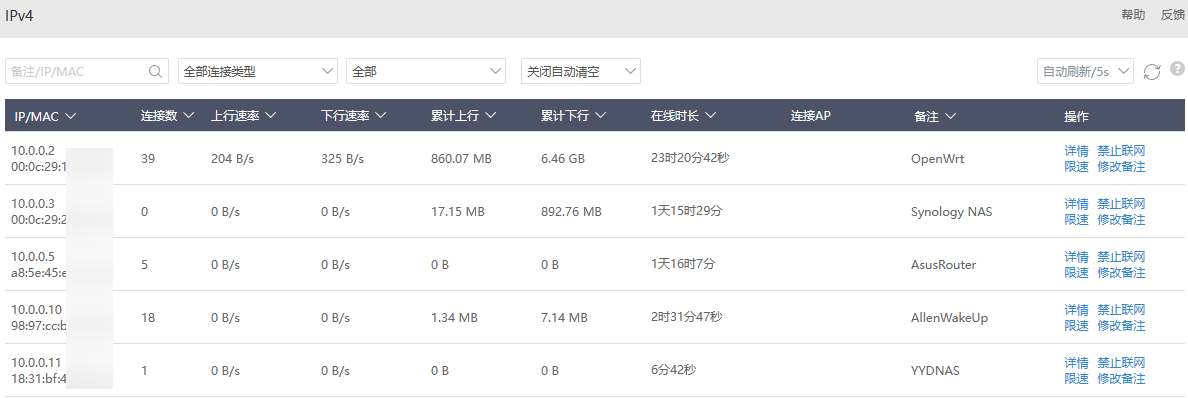Image resolution: width=1188 pixels, height=398 pixels.
Task: Click 修改备注 for YYDNAS
Action: 1121,378
